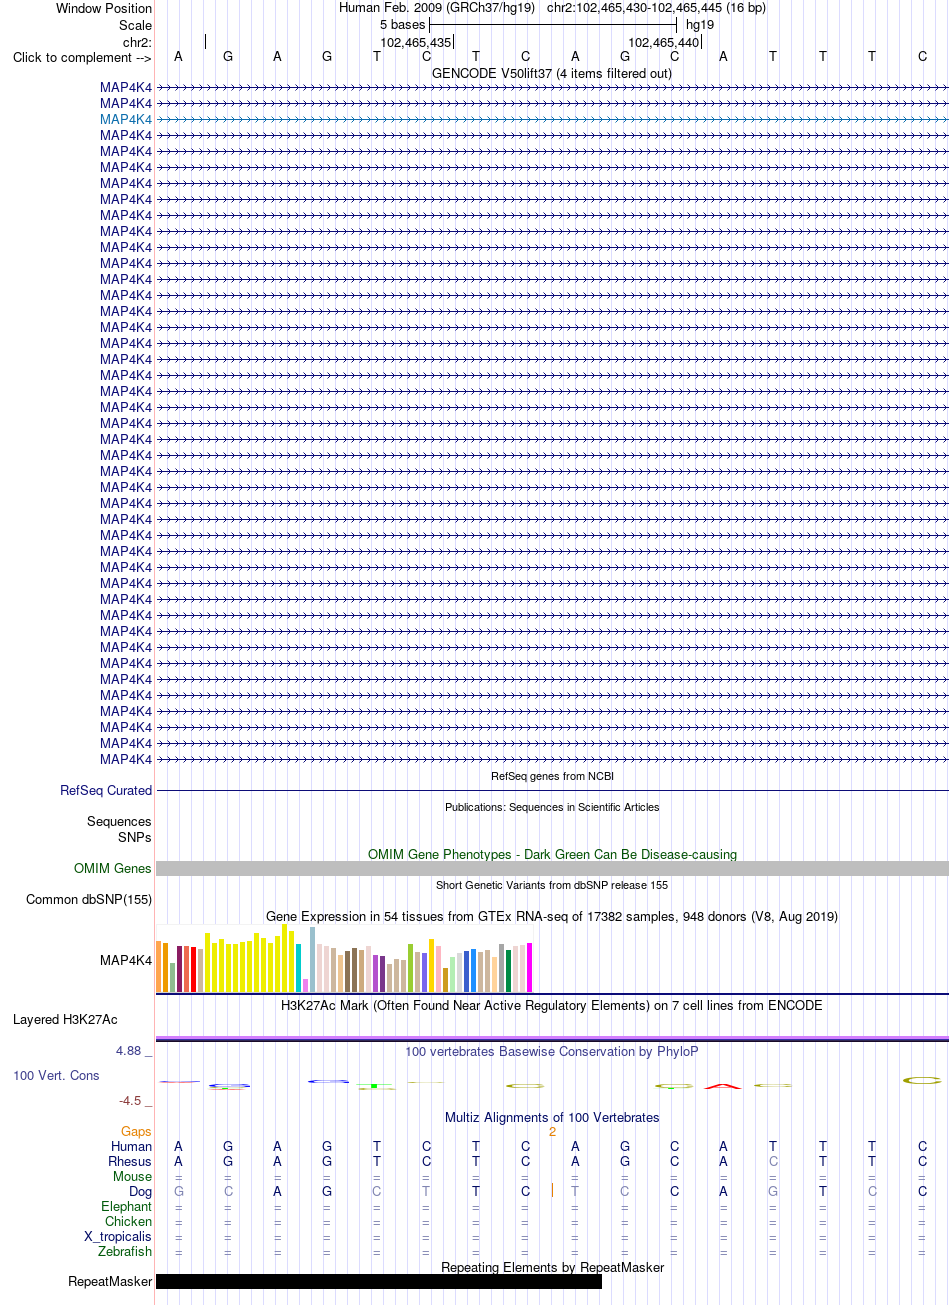Open the GTEx Gene Expression track title

(552, 916)
